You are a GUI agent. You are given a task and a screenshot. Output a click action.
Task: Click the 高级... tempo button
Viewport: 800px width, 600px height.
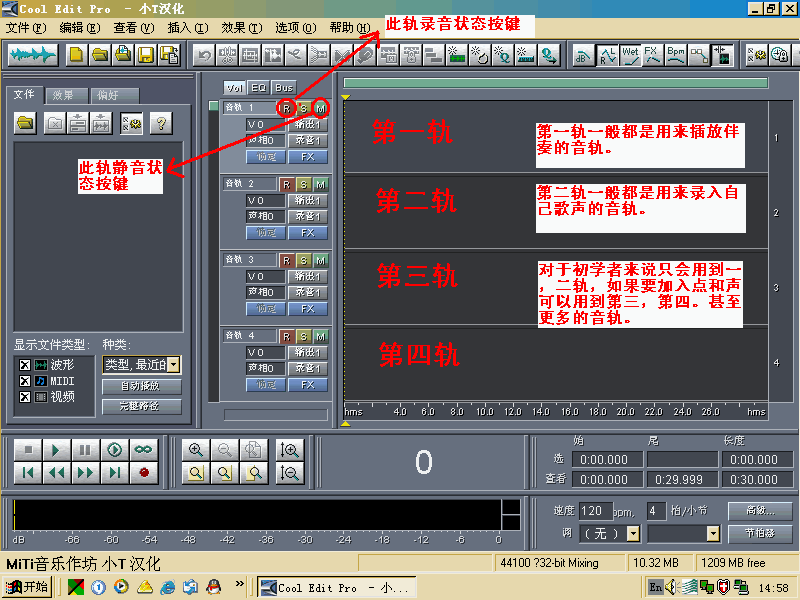pos(760,510)
